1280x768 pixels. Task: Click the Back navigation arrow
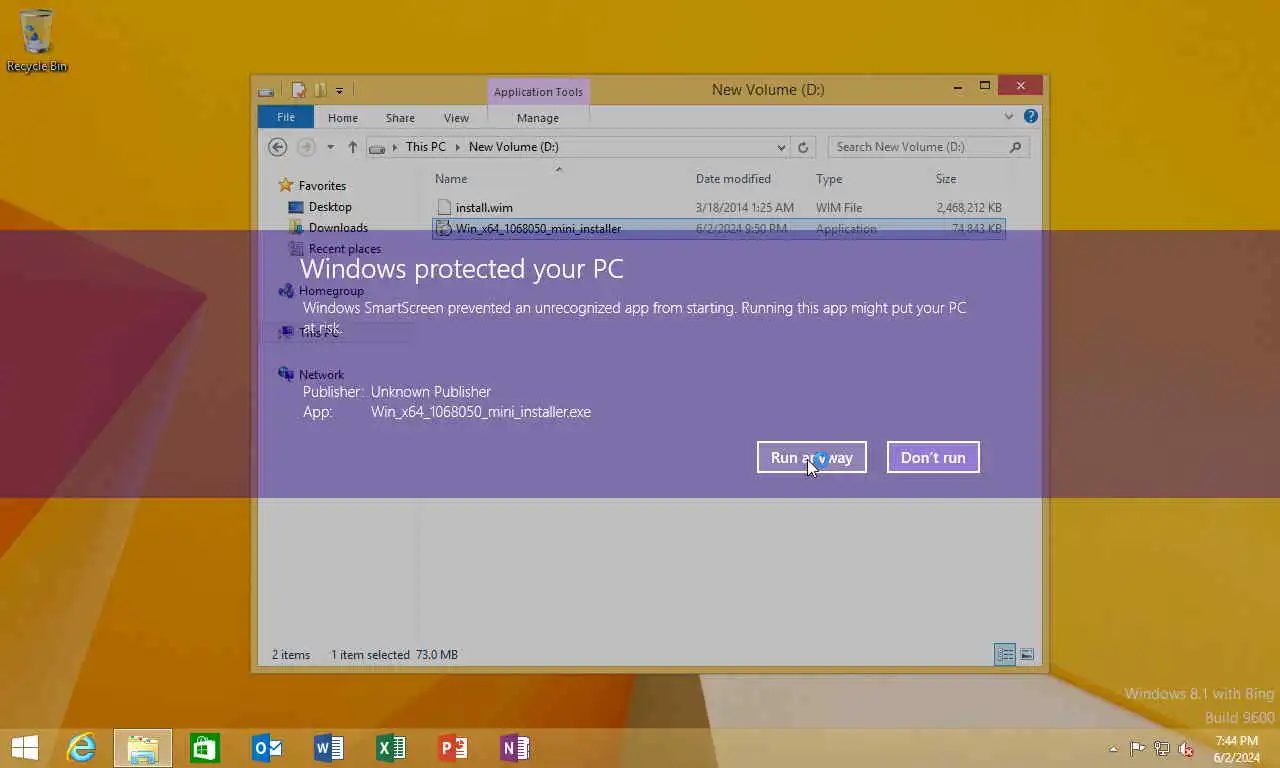pyautogui.click(x=278, y=147)
